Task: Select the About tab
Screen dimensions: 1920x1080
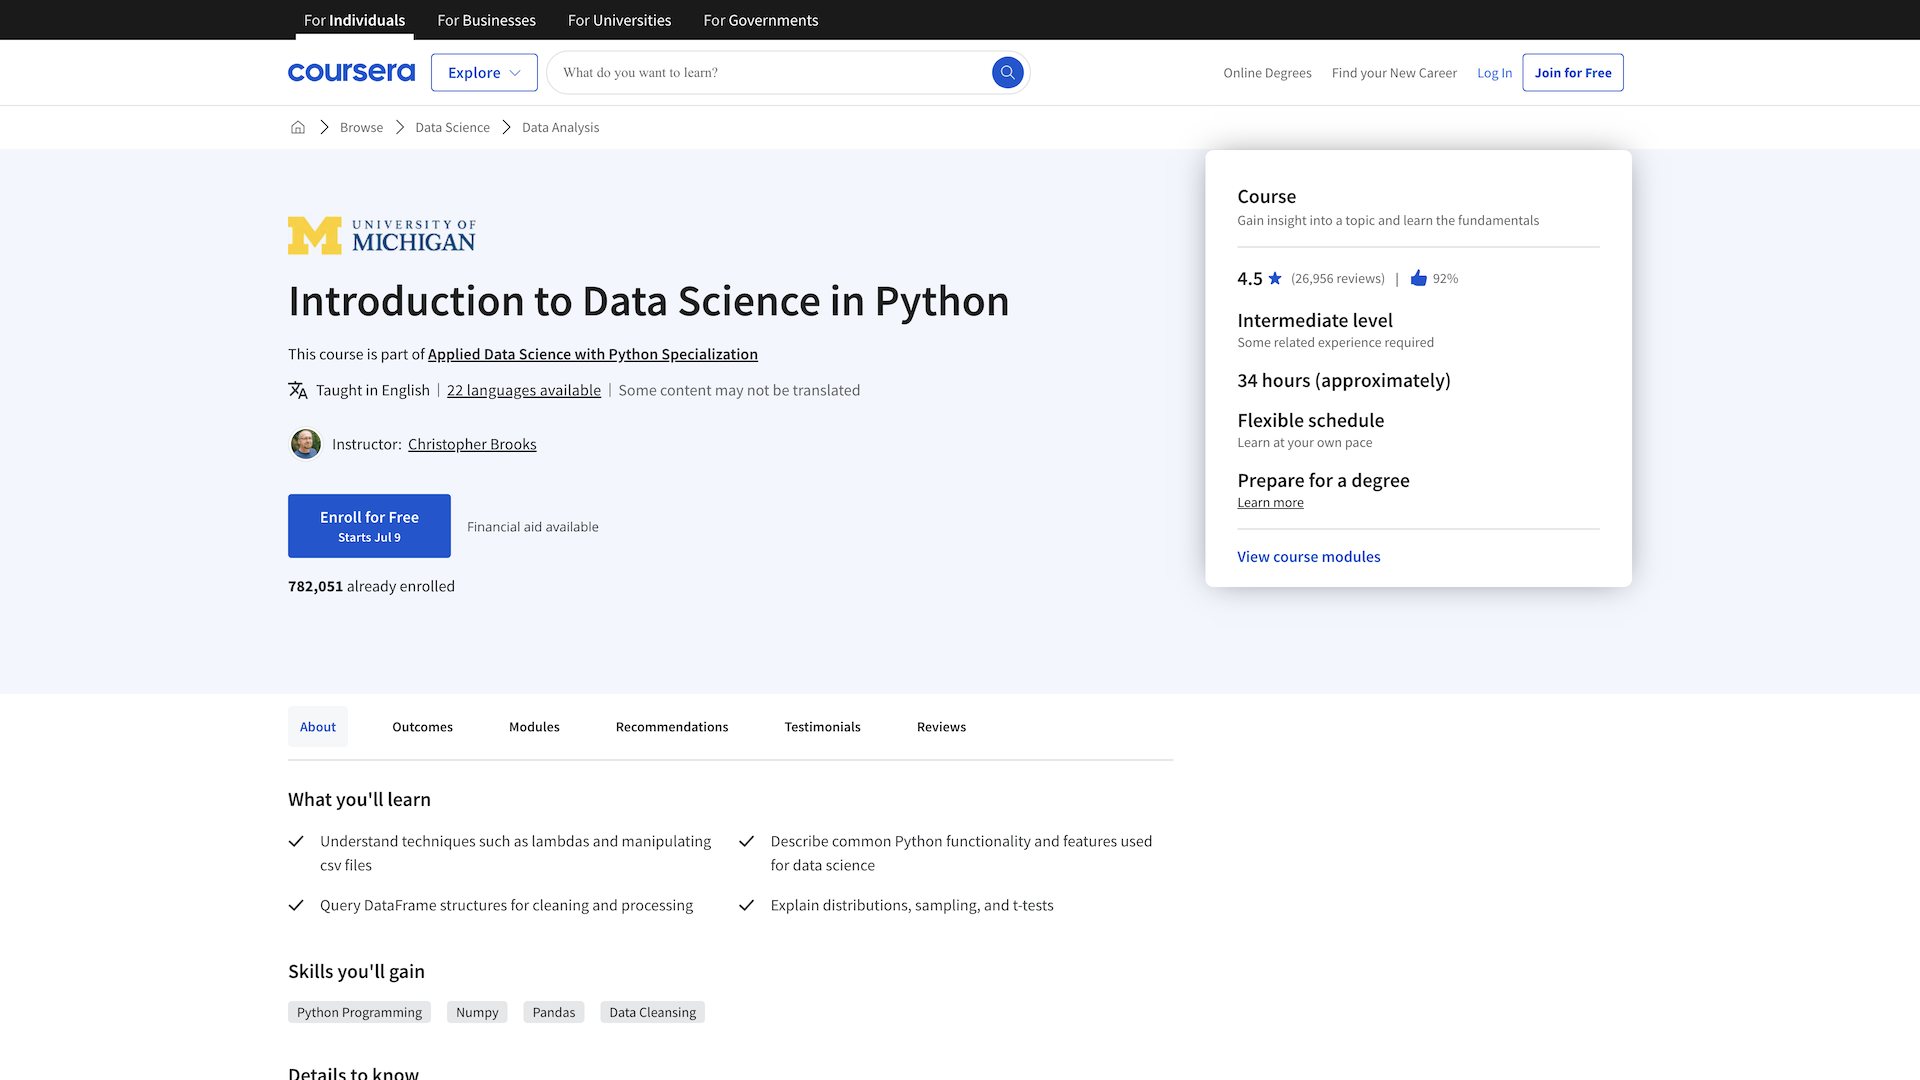Action: pos(318,727)
